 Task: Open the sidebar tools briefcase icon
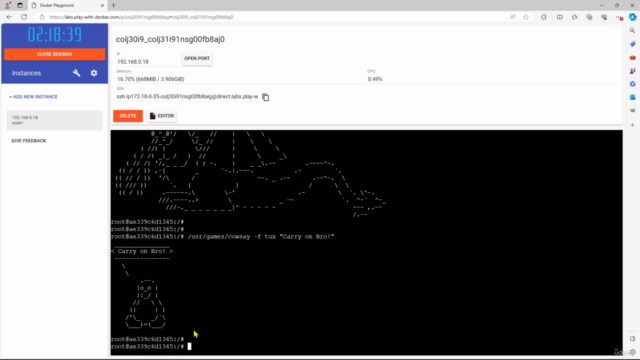coord(632,58)
